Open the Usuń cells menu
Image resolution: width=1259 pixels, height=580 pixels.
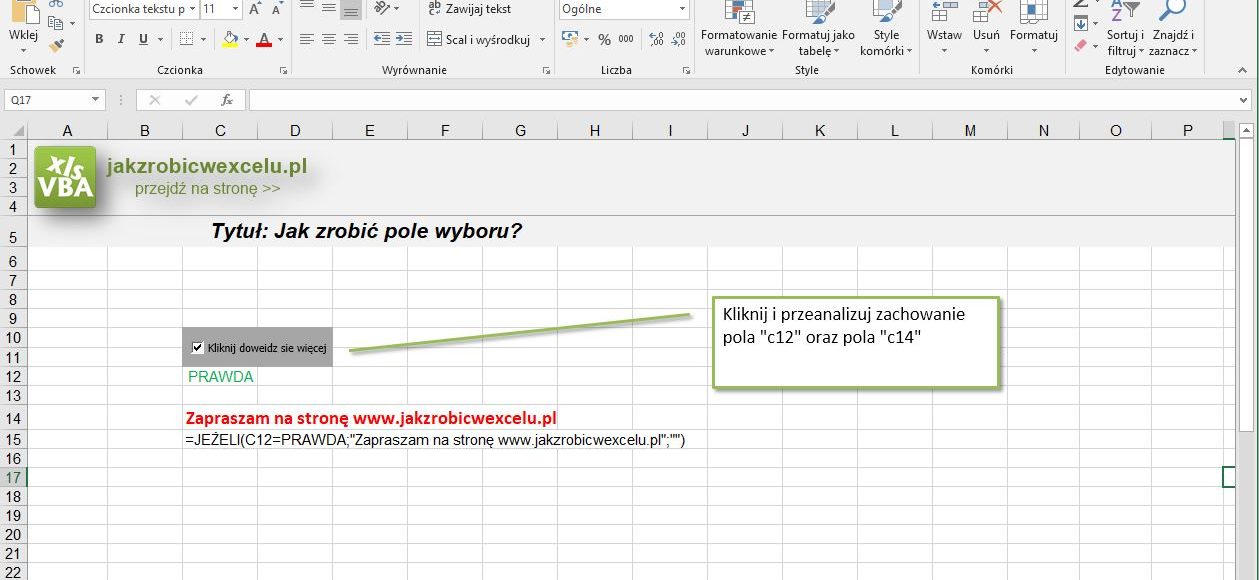pyautogui.click(x=986, y=28)
